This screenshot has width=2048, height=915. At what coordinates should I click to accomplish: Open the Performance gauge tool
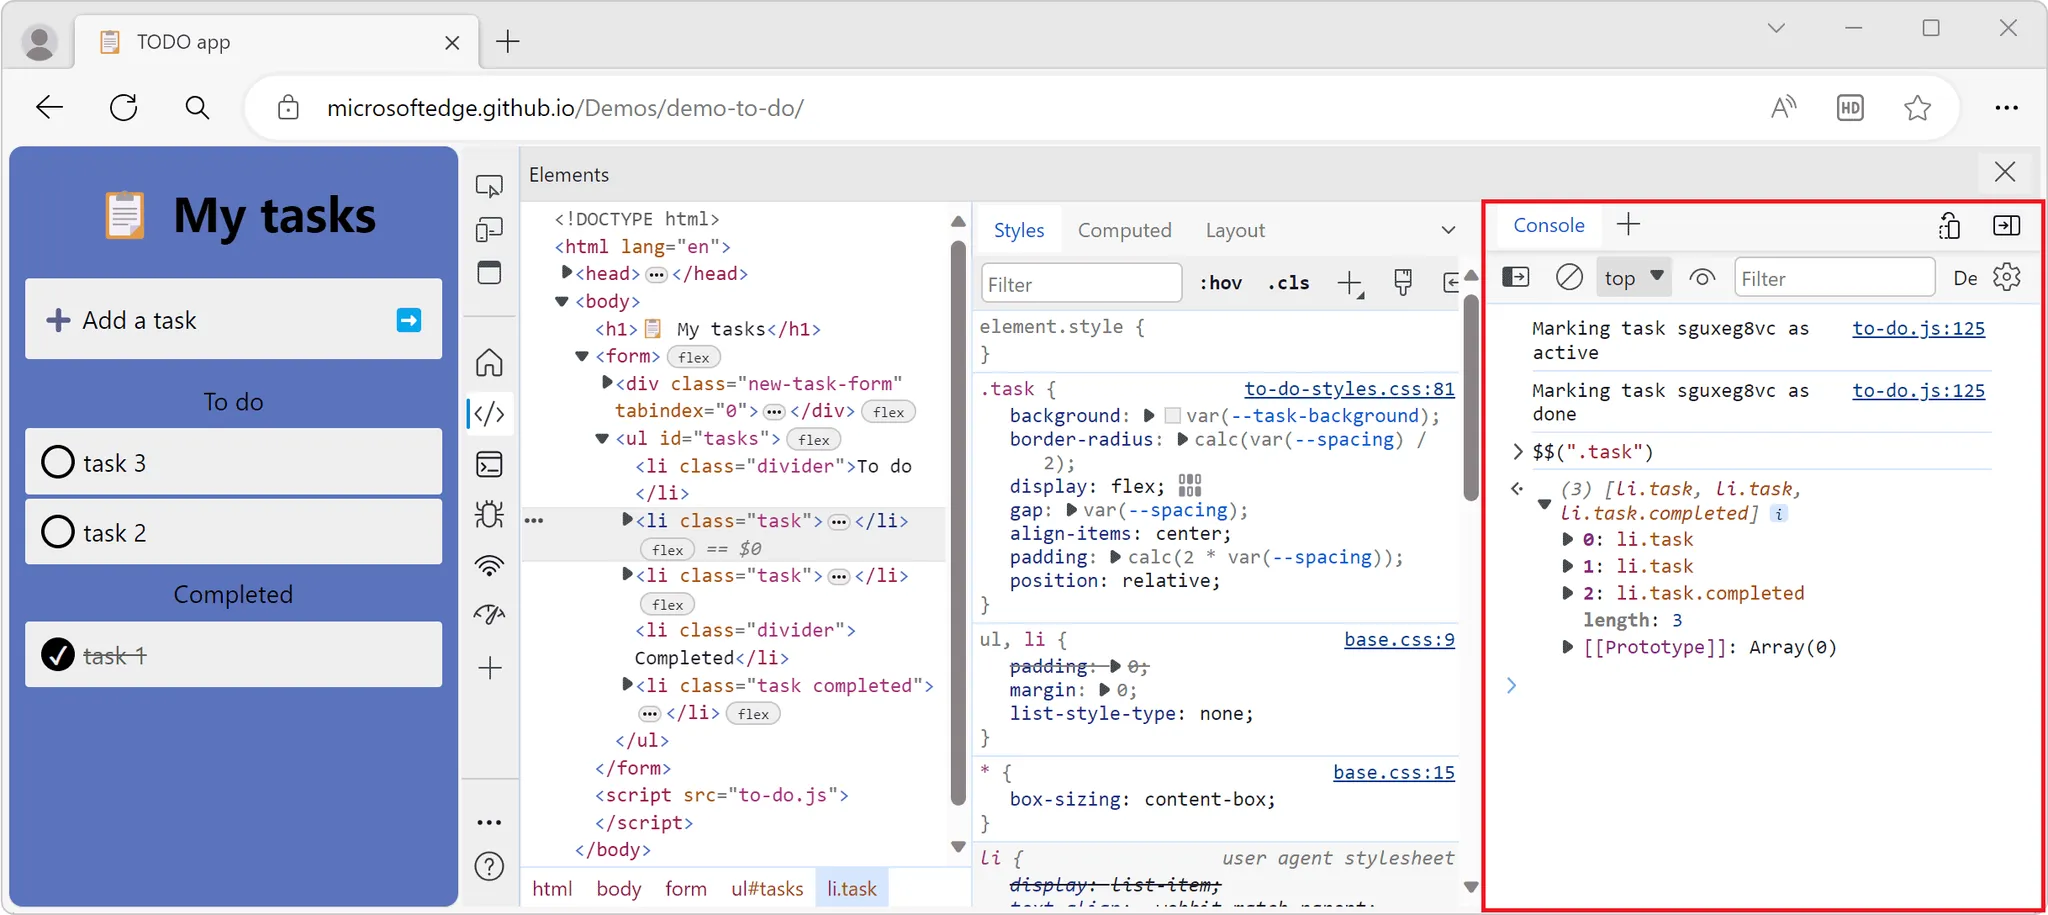click(489, 615)
